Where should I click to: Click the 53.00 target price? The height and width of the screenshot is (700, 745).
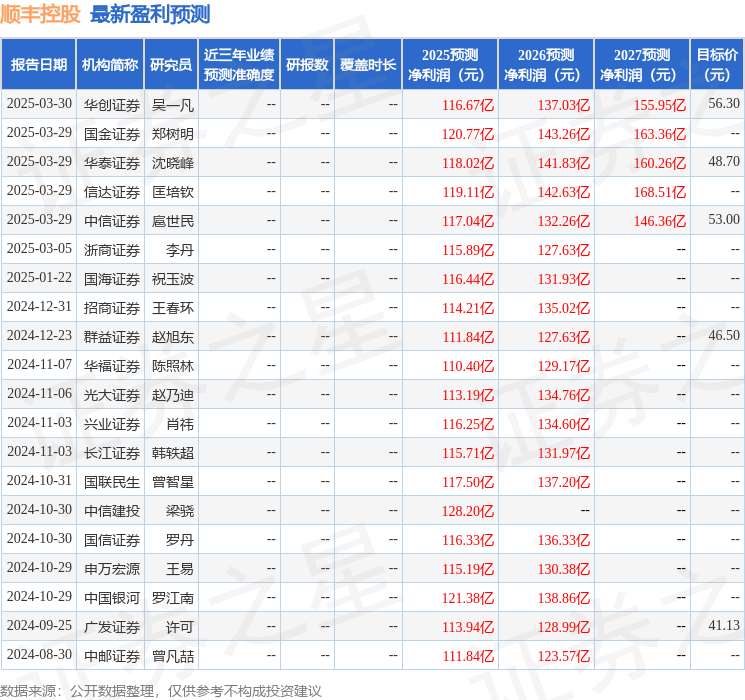724,219
